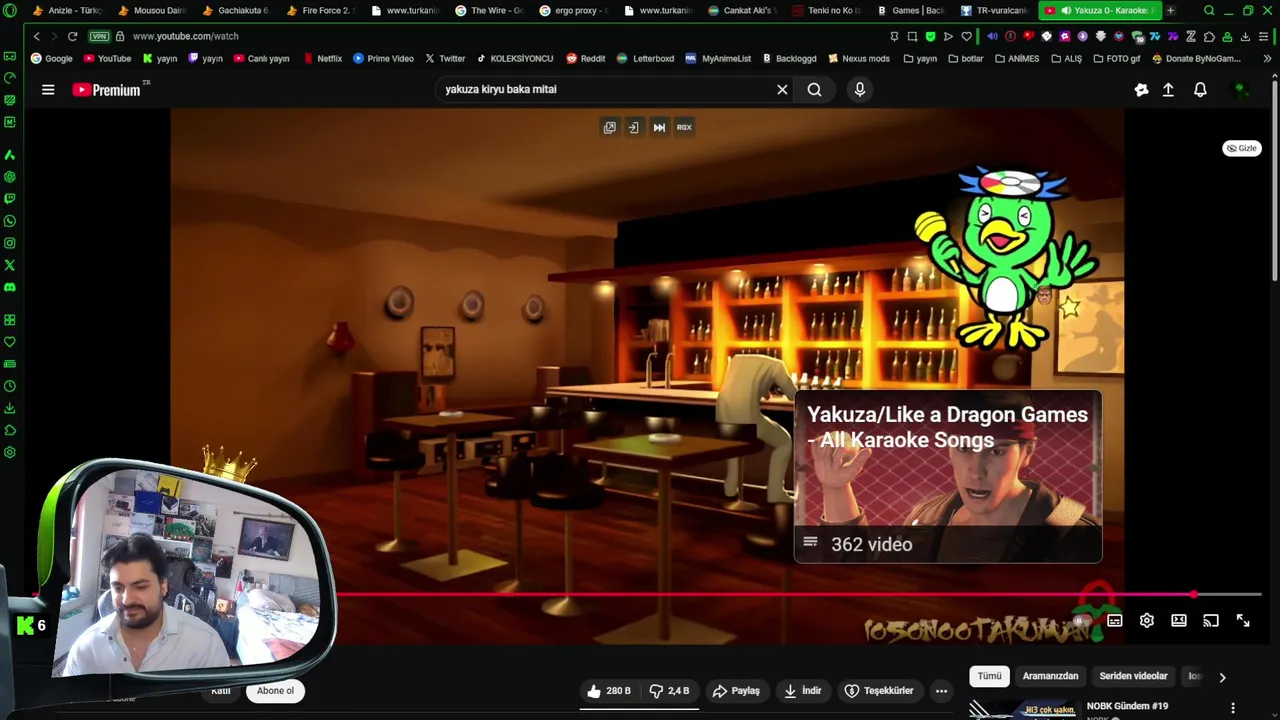Pin tab with pushpin toolbar icon
The height and width of the screenshot is (720, 1280).
click(x=894, y=36)
